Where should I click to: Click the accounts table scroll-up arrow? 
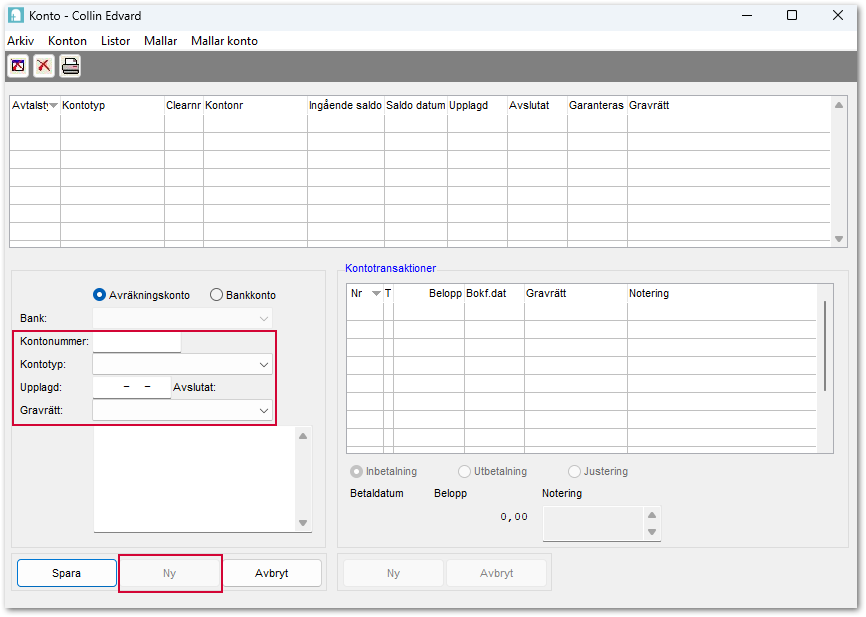[839, 105]
